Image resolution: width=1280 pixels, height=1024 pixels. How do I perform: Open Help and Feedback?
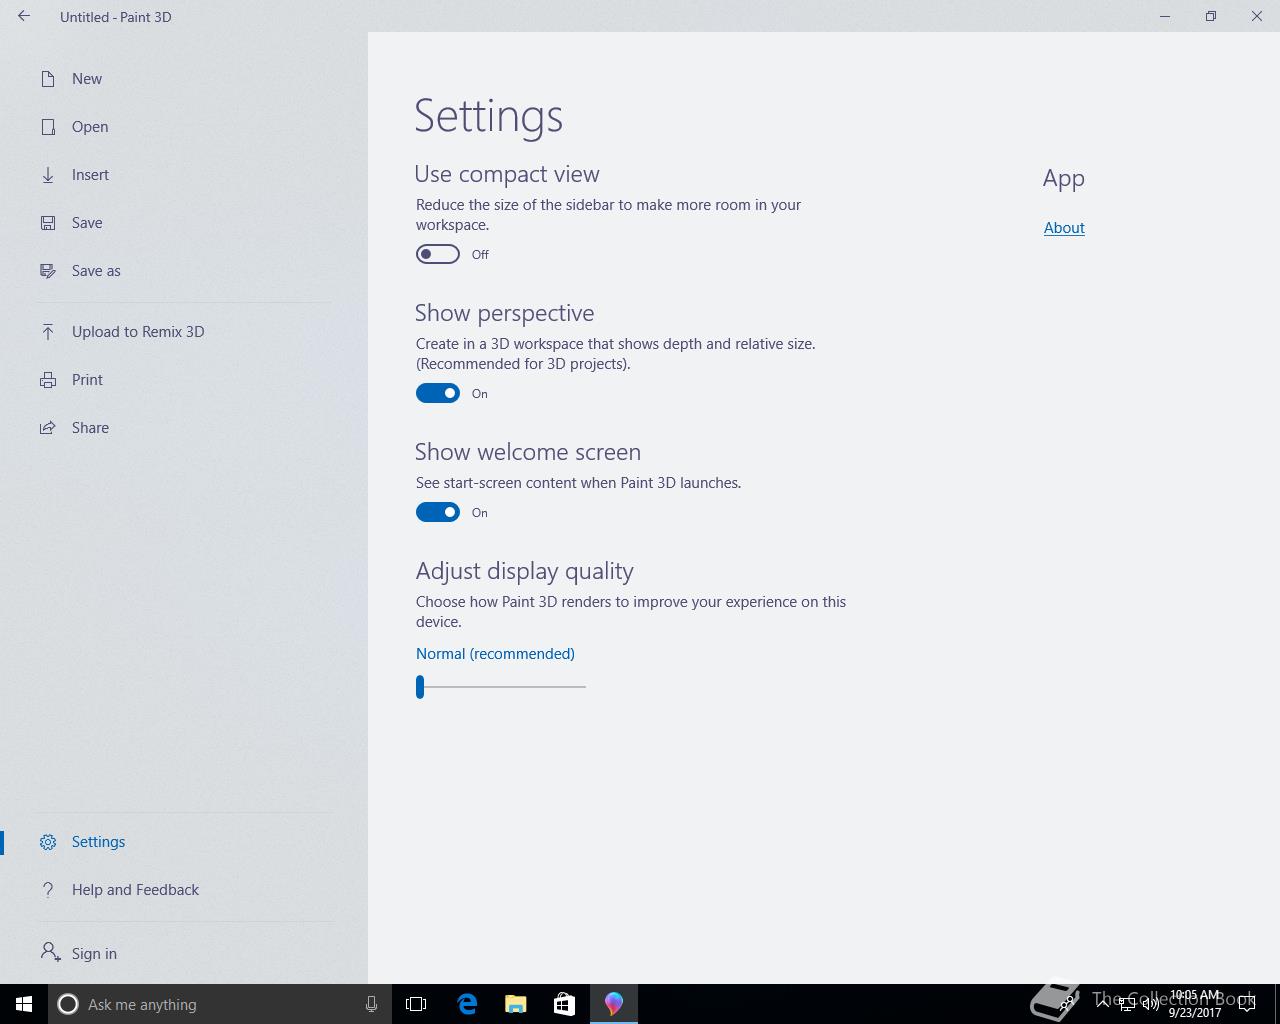click(x=135, y=890)
